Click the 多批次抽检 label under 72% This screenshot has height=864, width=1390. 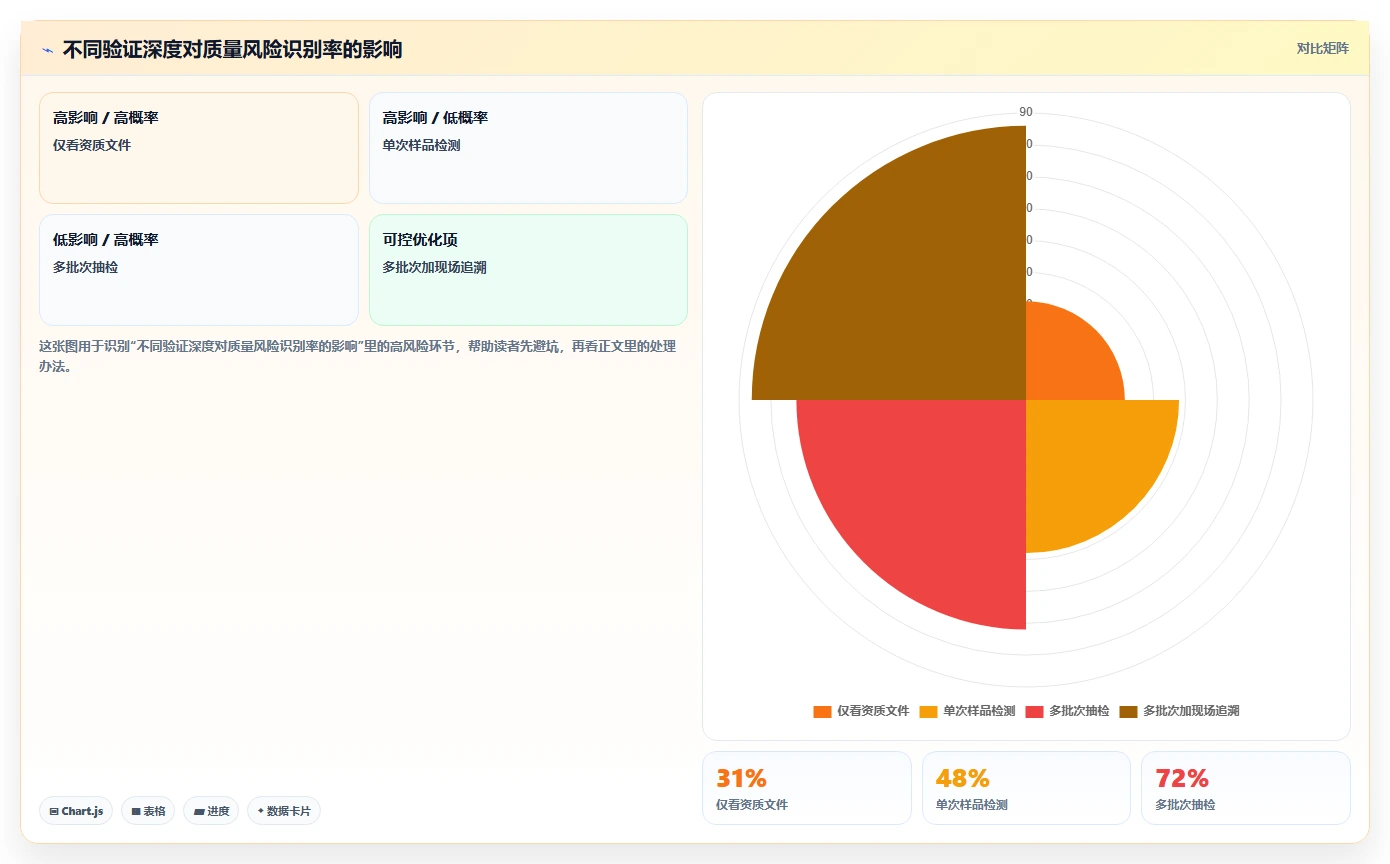click(1185, 804)
